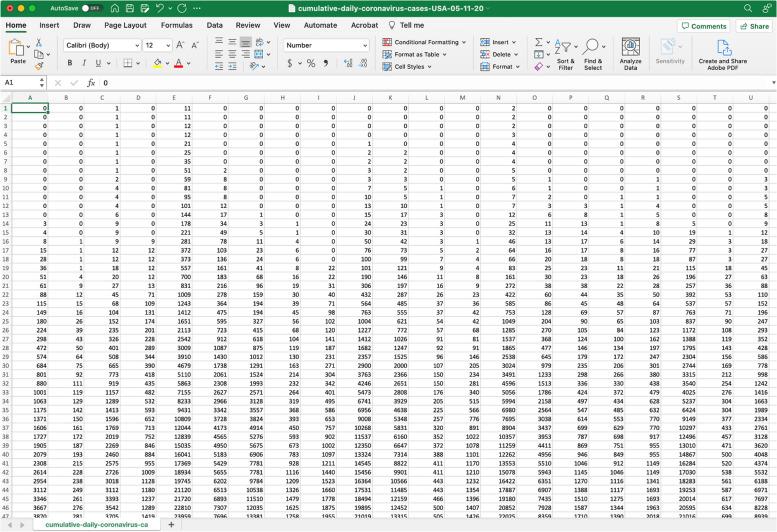
Task: Click the Share button
Action: (x=753, y=26)
